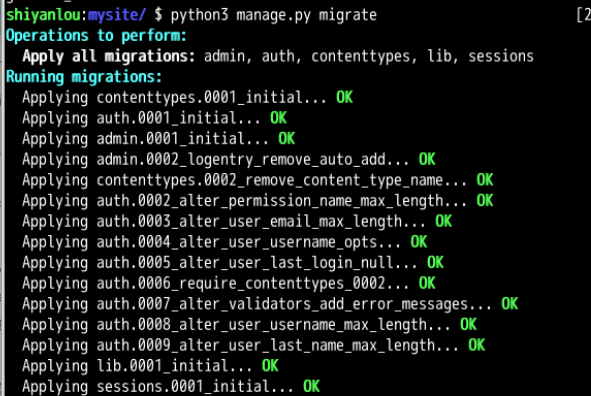The width and height of the screenshot is (591, 396).
Task: Click the 'admin.0002_logentry_remove_auto_add' line
Action: (x=229, y=160)
